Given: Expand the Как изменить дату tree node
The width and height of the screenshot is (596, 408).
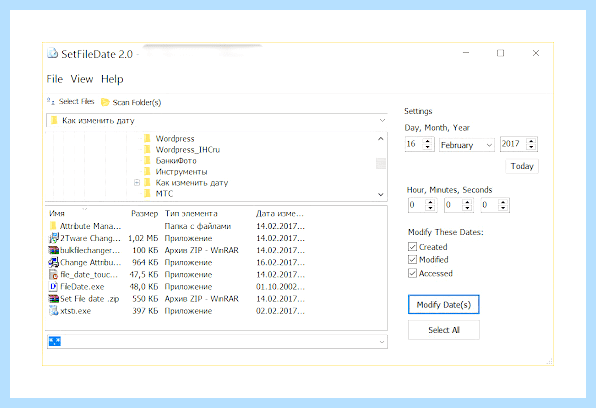Looking at the screenshot, I should click(137, 183).
